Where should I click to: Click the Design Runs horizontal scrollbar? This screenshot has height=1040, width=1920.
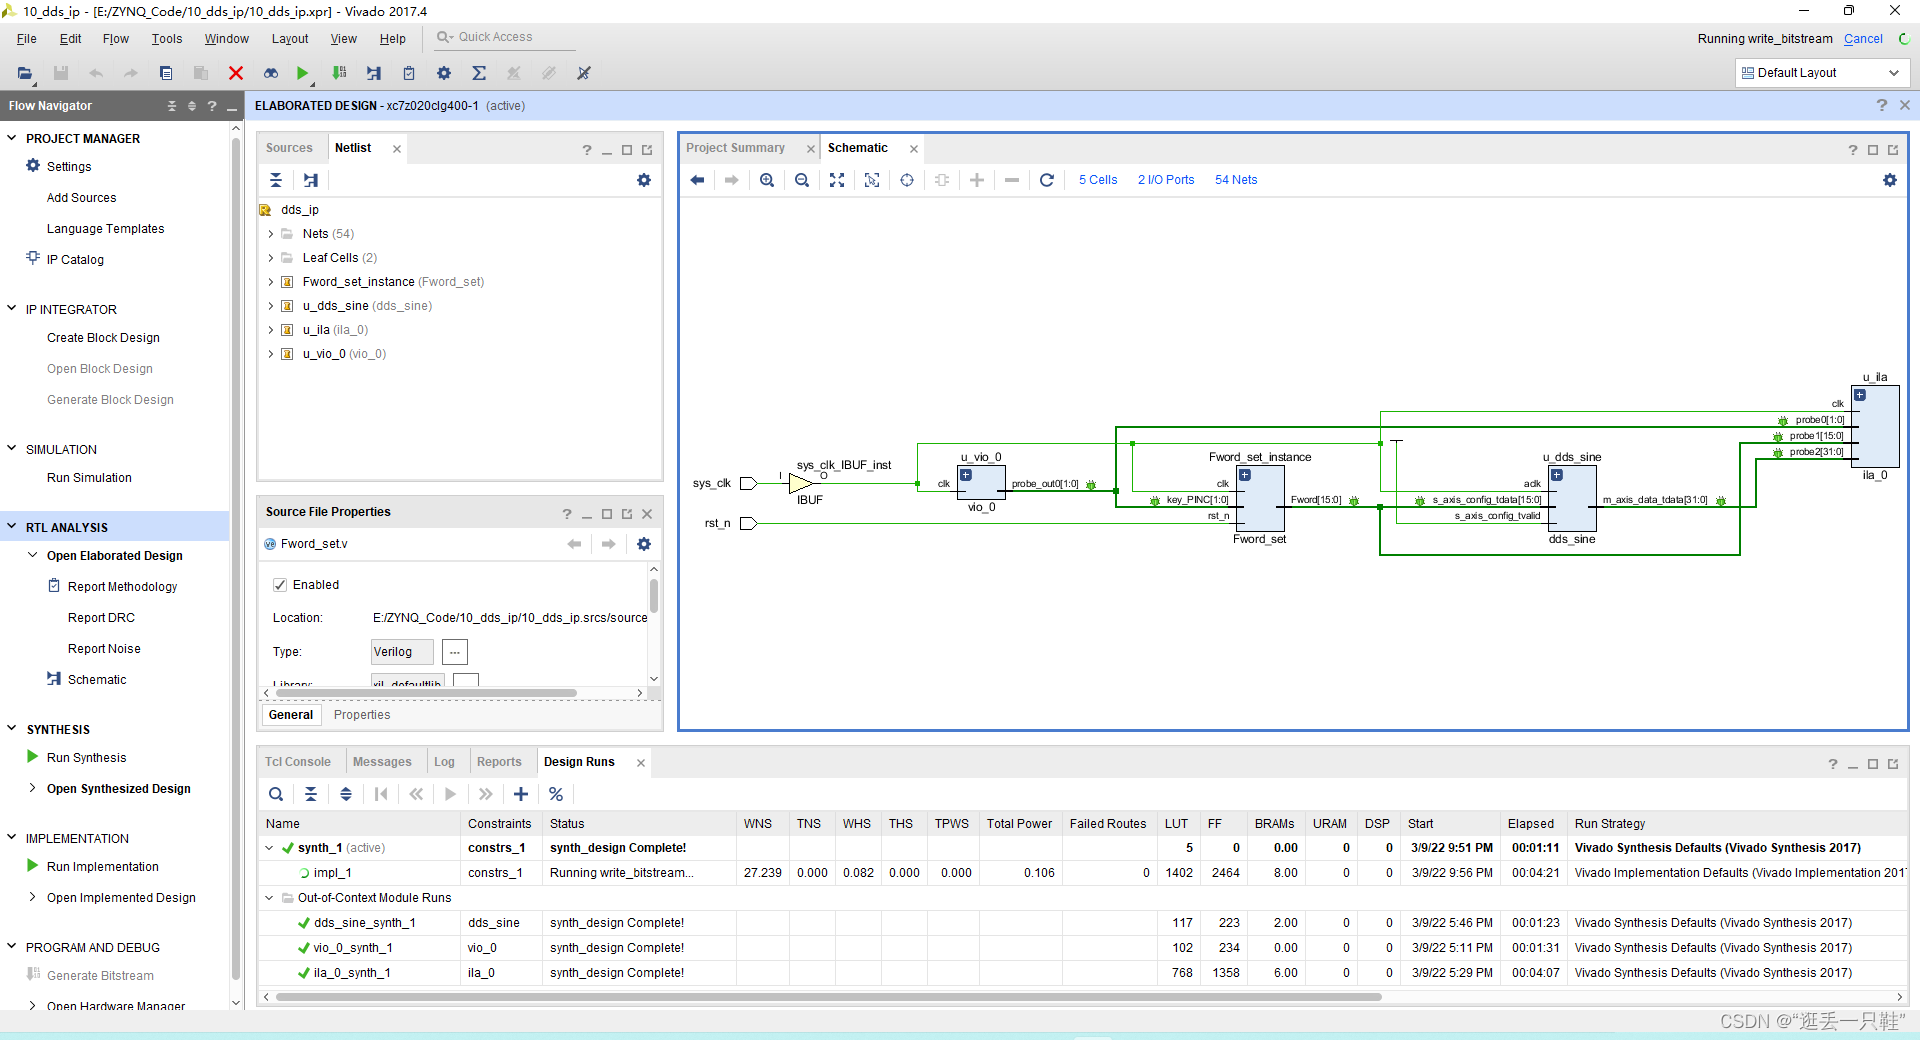(x=828, y=997)
